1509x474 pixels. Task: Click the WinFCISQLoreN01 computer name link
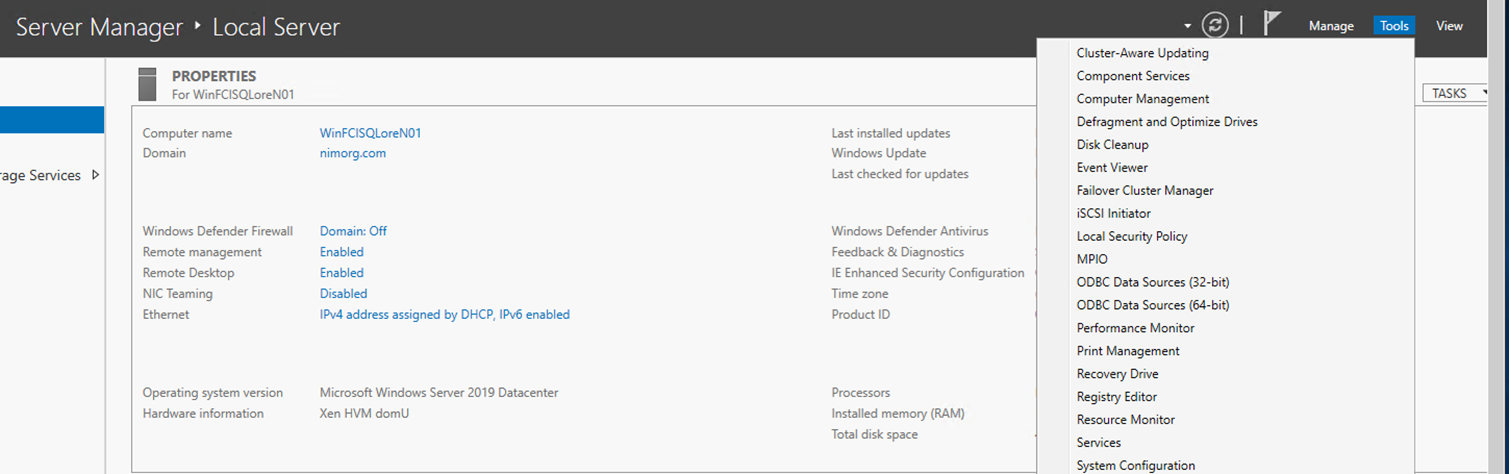click(x=370, y=133)
